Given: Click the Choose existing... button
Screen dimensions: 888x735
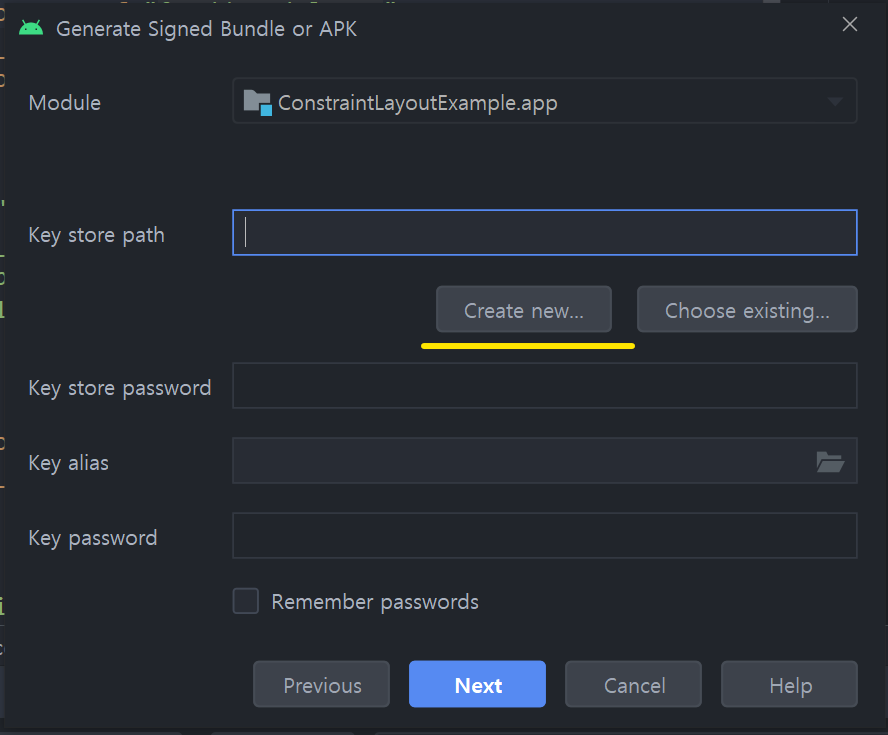Looking at the screenshot, I should click(747, 309).
